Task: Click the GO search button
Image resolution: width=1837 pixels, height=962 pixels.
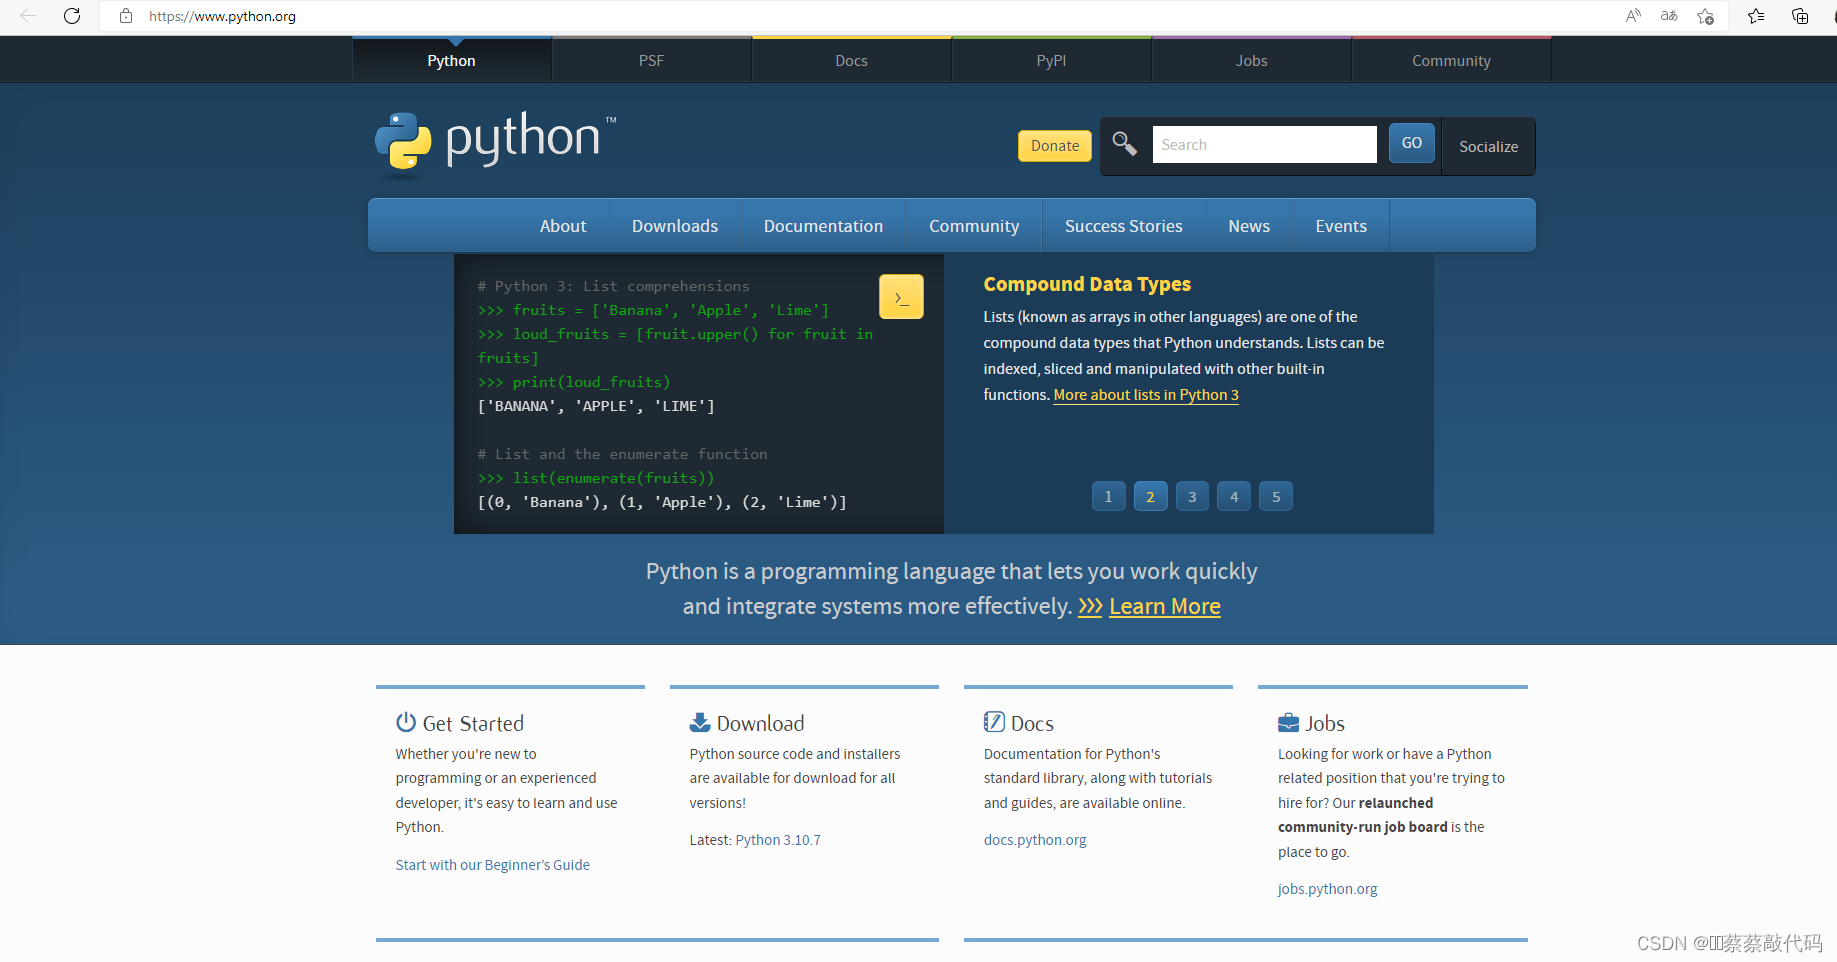Action: [1412, 143]
